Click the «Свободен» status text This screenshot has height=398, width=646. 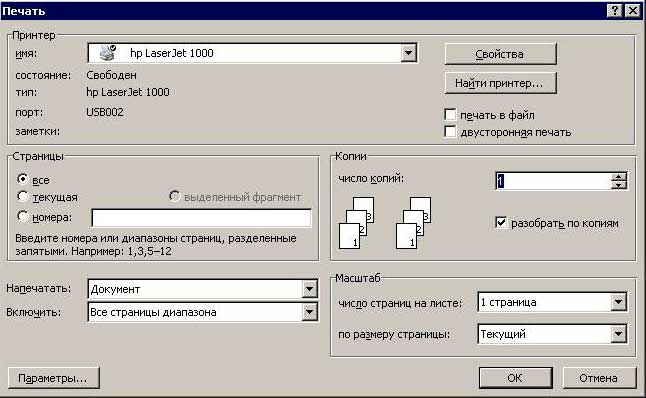coord(111,75)
